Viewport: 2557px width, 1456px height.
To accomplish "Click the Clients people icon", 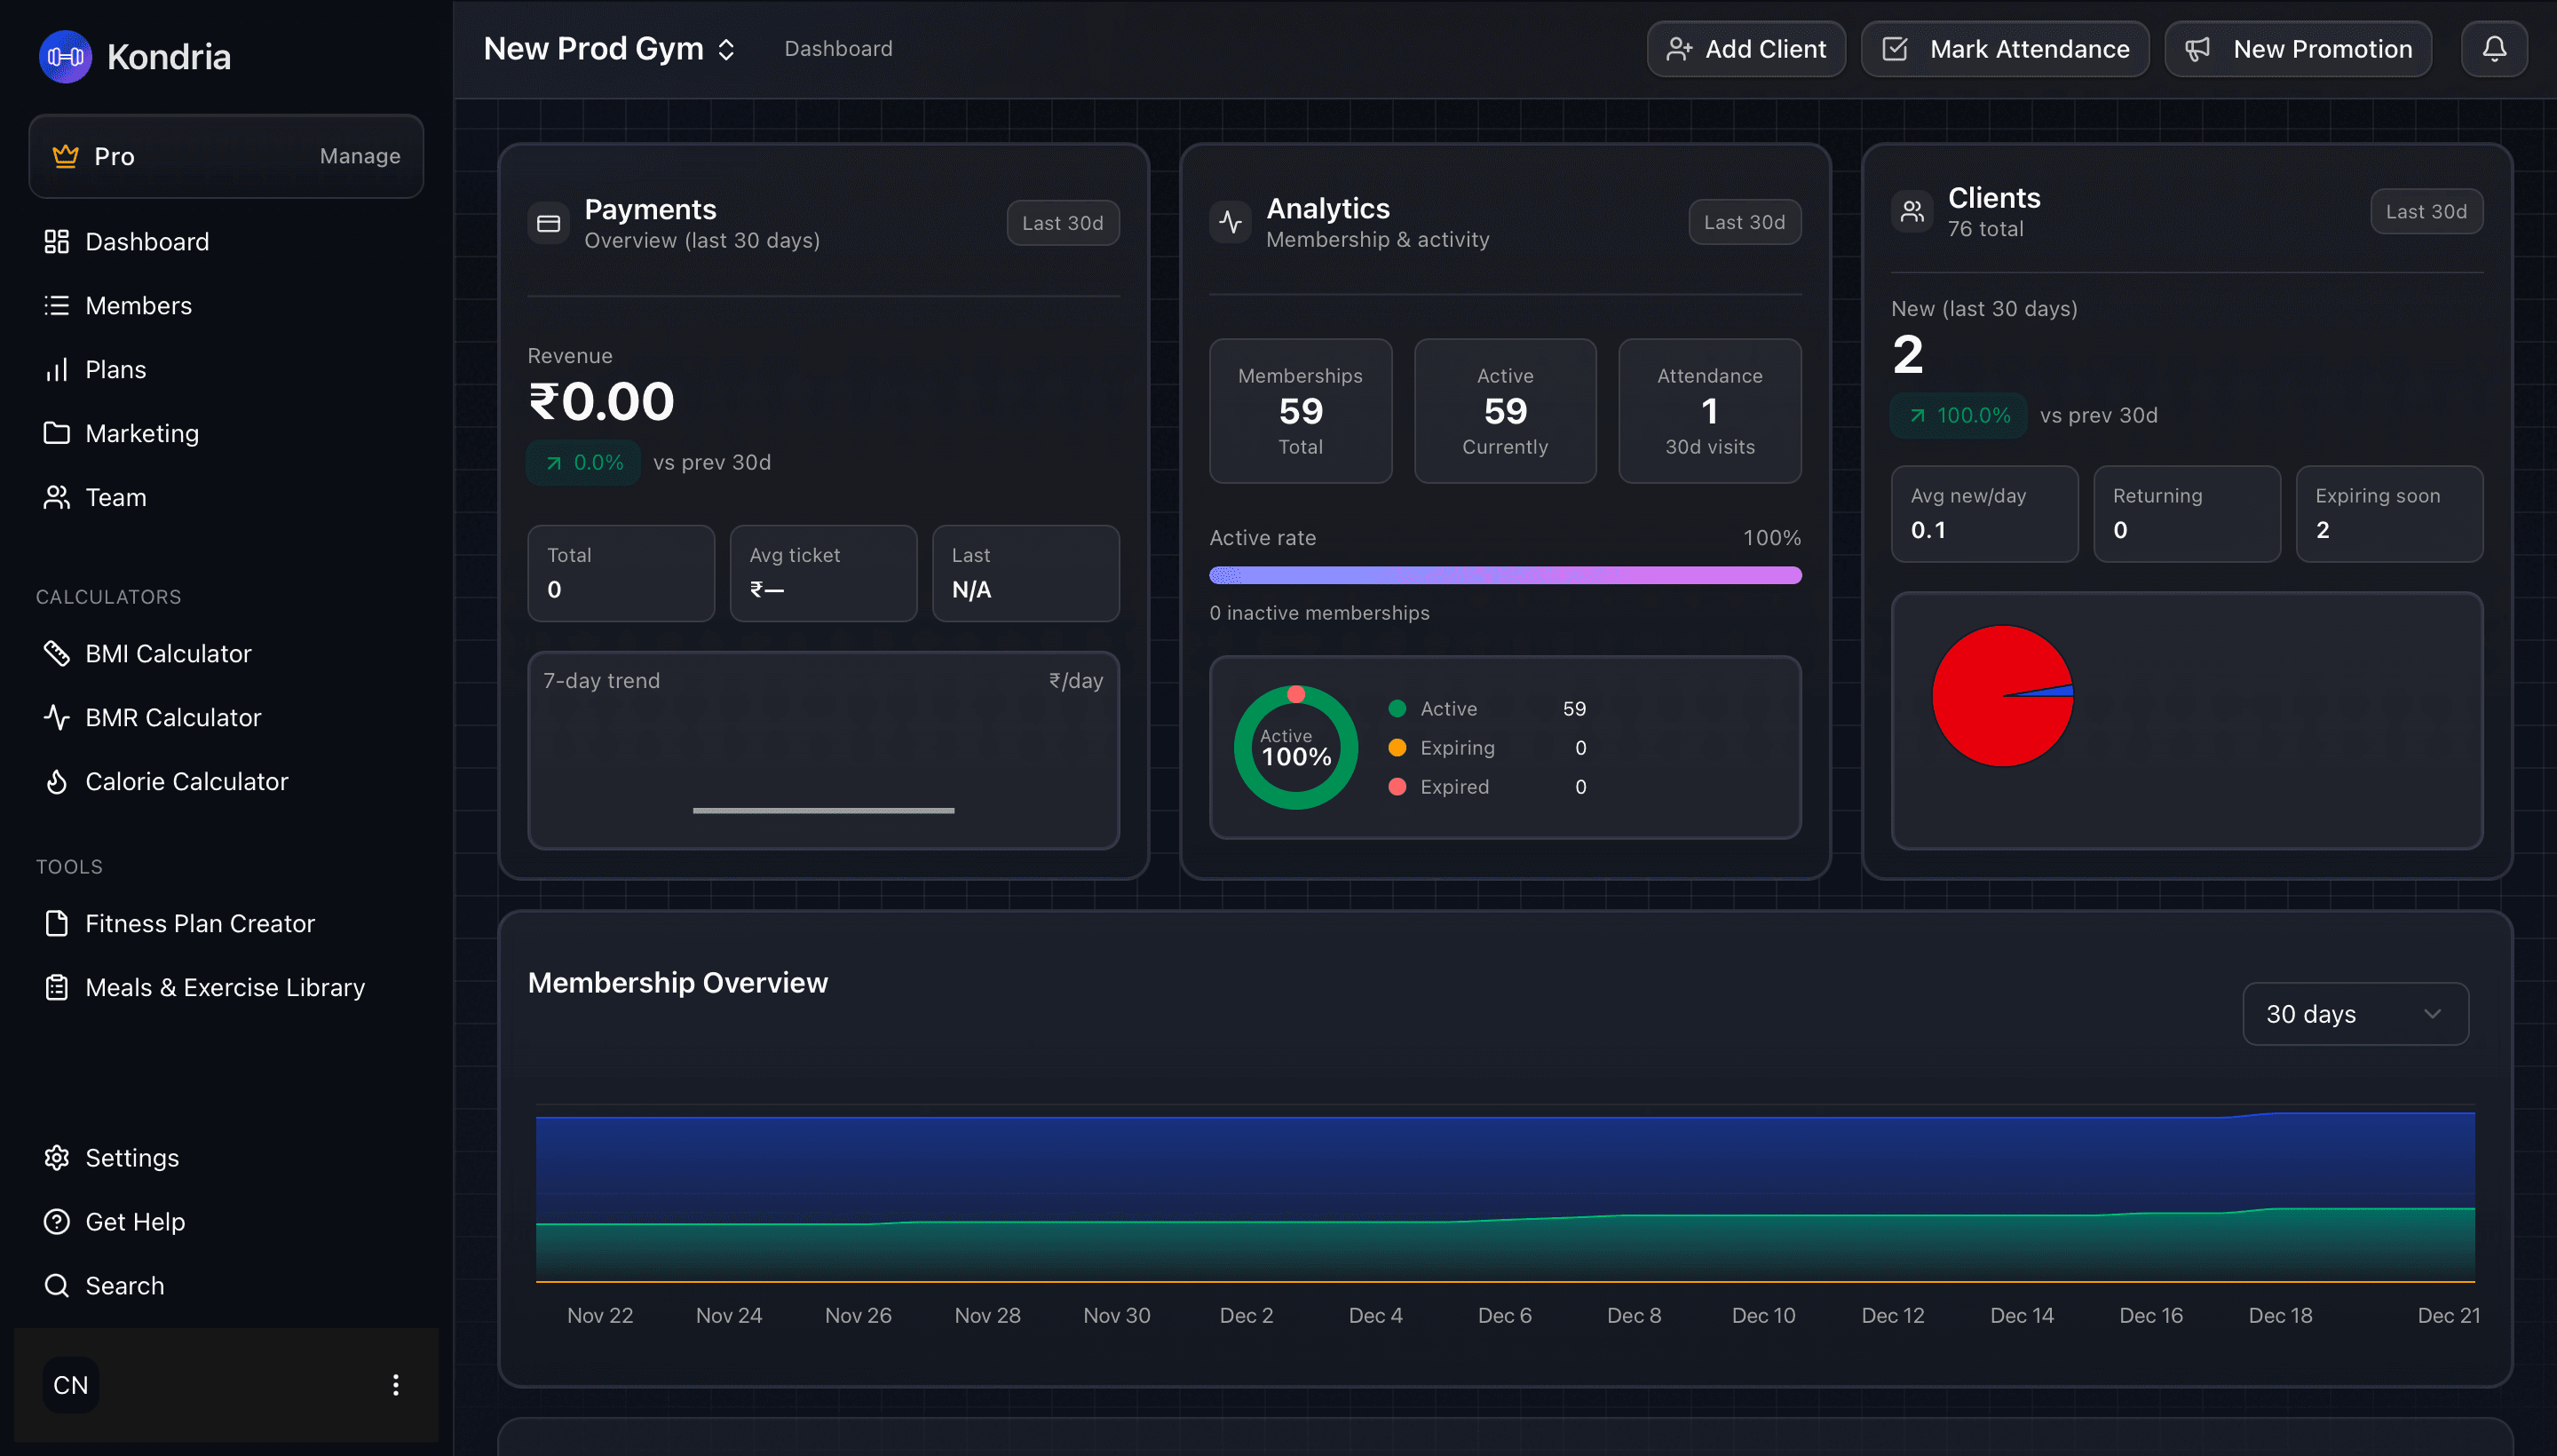I will 1911,212.
